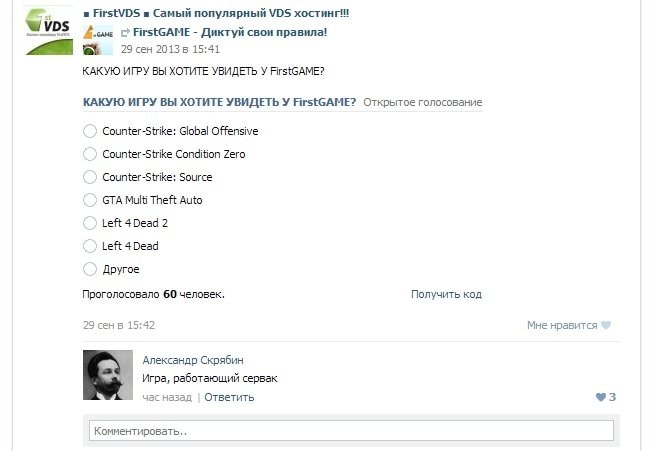This screenshot has width=670, height=451.
Task: Open Александр Скрябин's profile name link
Action: 193,360
